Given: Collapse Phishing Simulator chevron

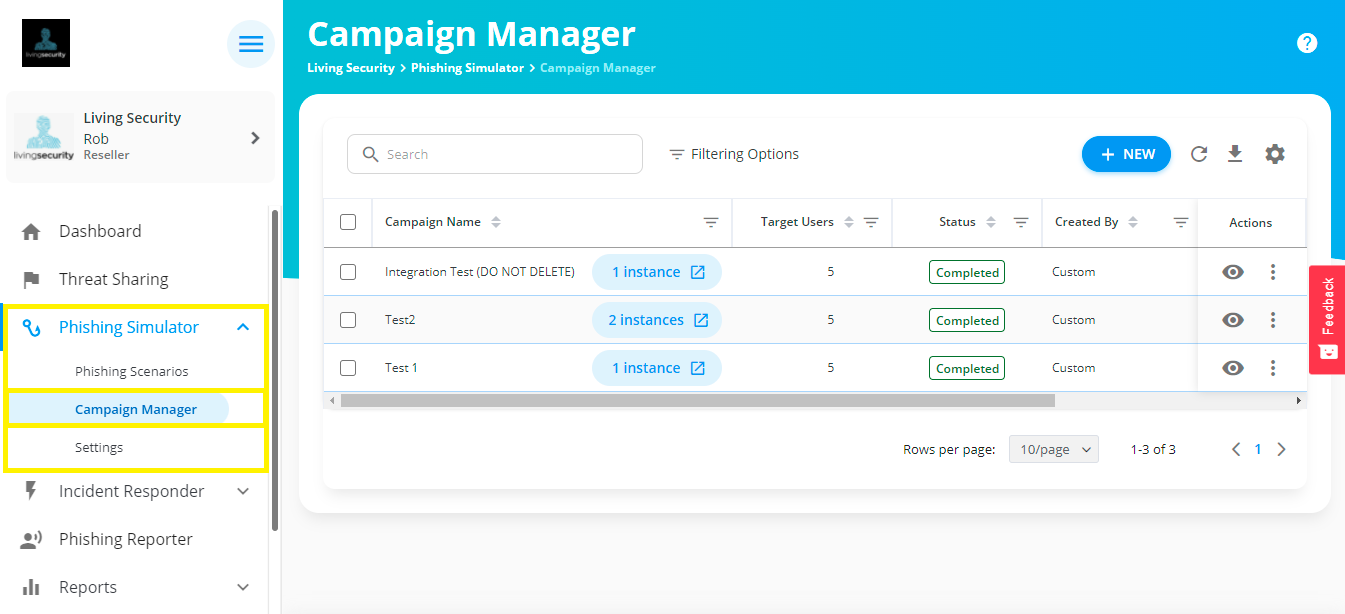Looking at the screenshot, I should 243,327.
